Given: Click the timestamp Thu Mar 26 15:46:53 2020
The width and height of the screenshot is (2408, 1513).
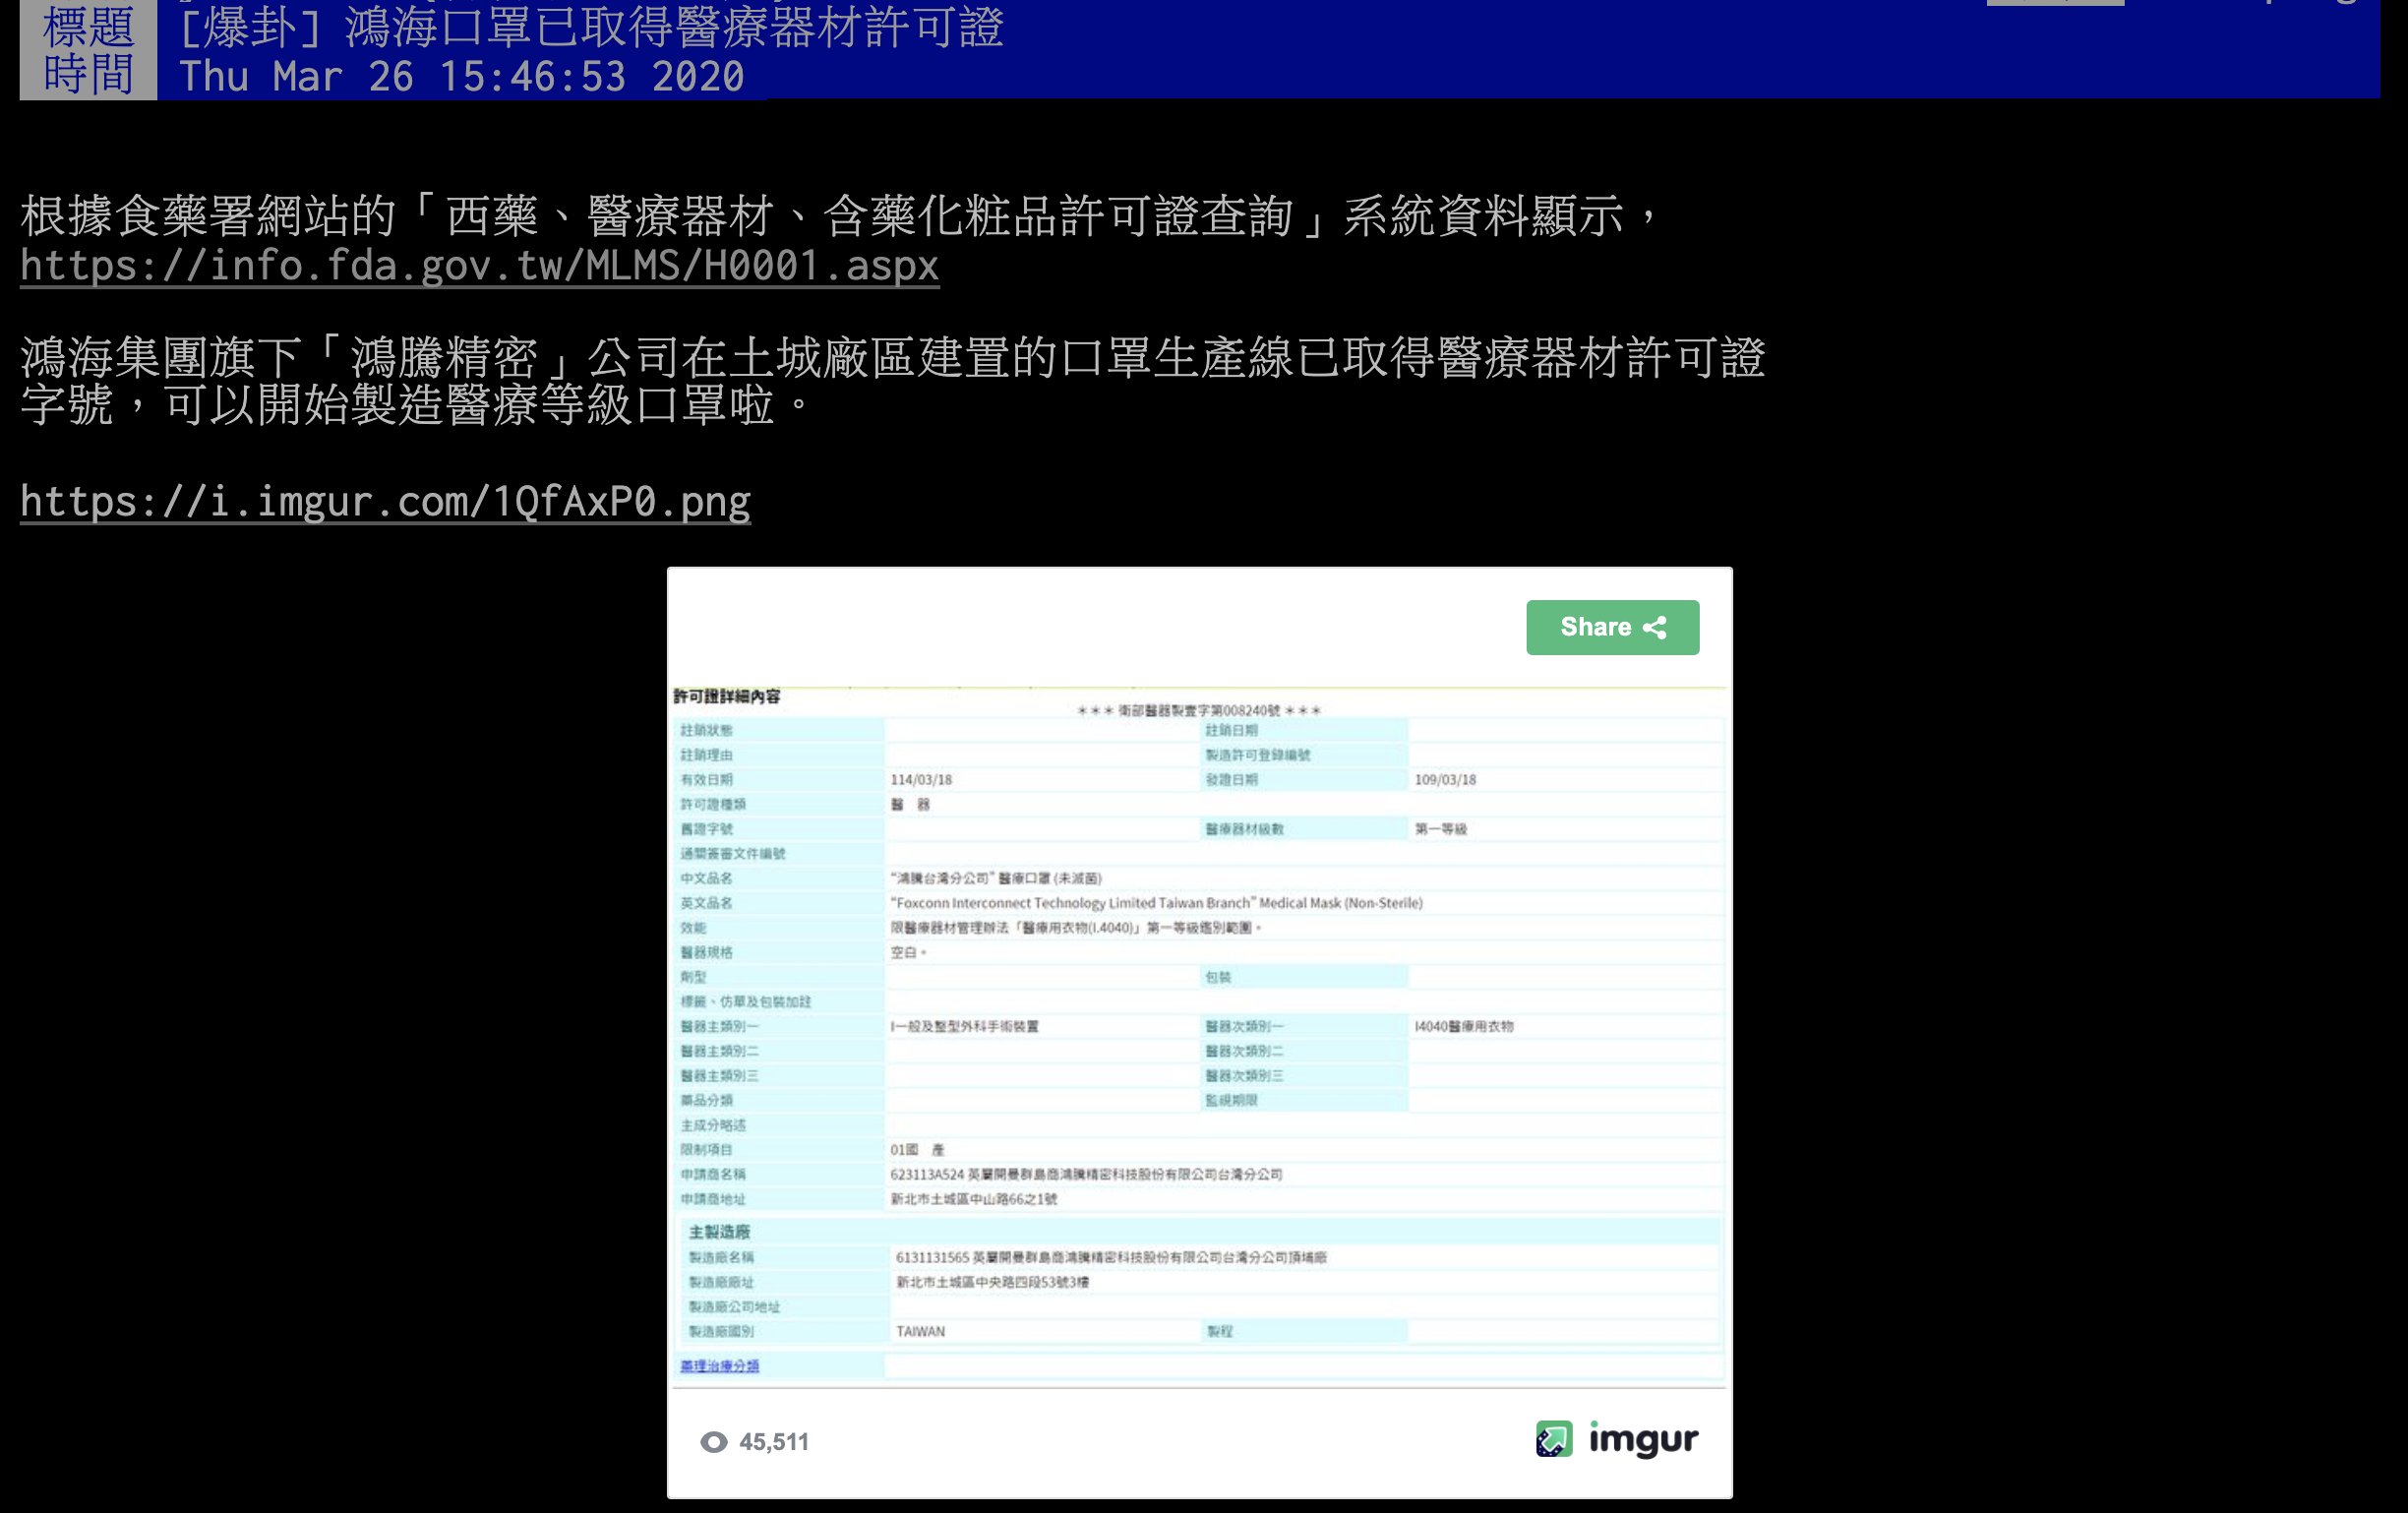Looking at the screenshot, I should 461,77.
